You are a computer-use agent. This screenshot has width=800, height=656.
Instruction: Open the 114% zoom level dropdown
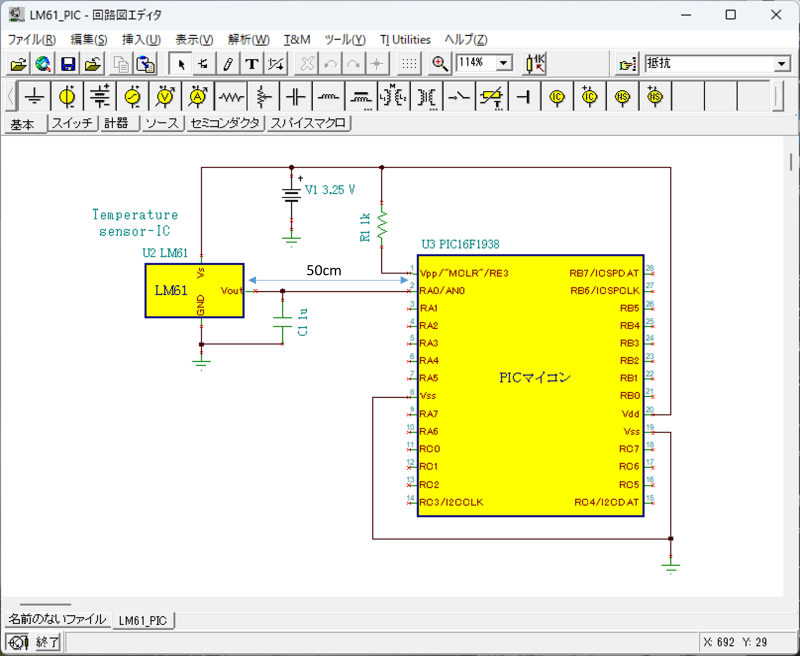(503, 63)
